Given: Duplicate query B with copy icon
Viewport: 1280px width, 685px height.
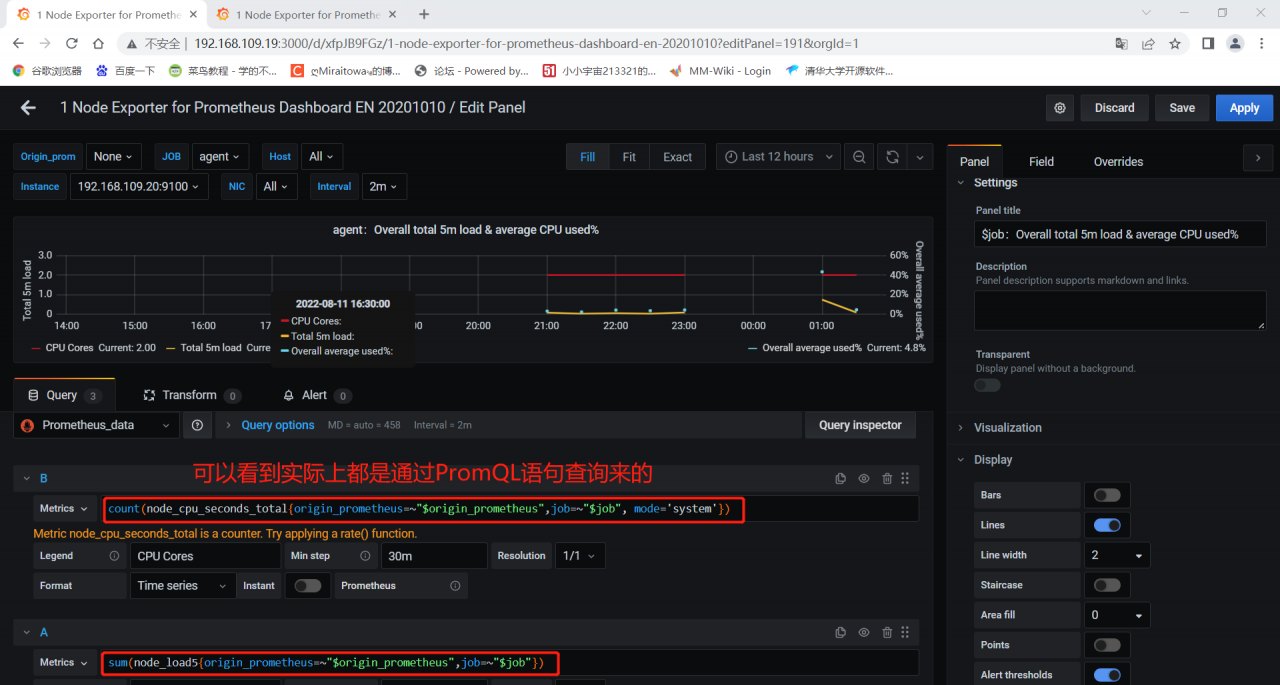Looking at the screenshot, I should click(841, 479).
